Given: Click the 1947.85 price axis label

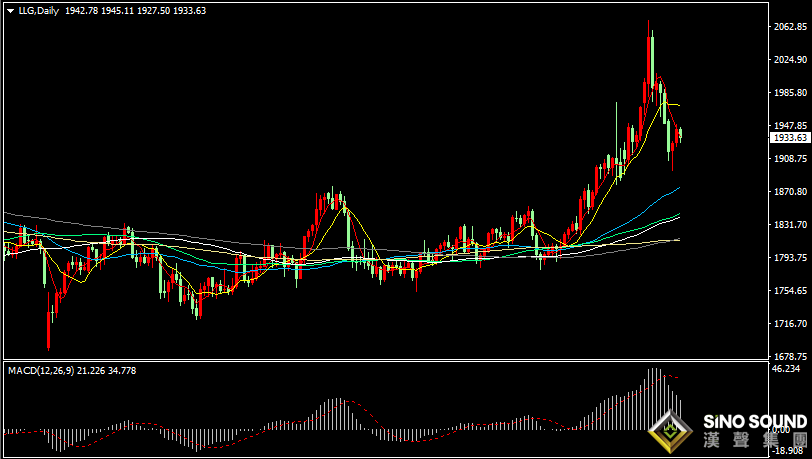Looking at the screenshot, I should click(x=791, y=125).
